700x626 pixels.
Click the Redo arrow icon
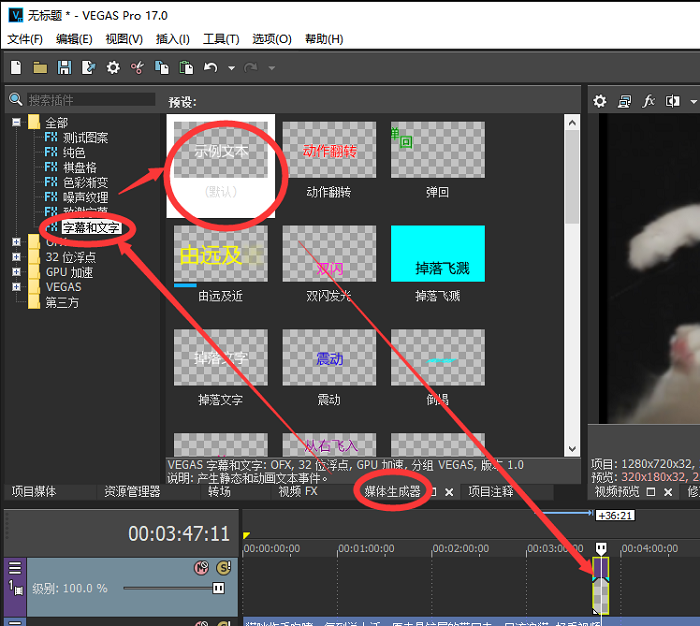point(250,67)
